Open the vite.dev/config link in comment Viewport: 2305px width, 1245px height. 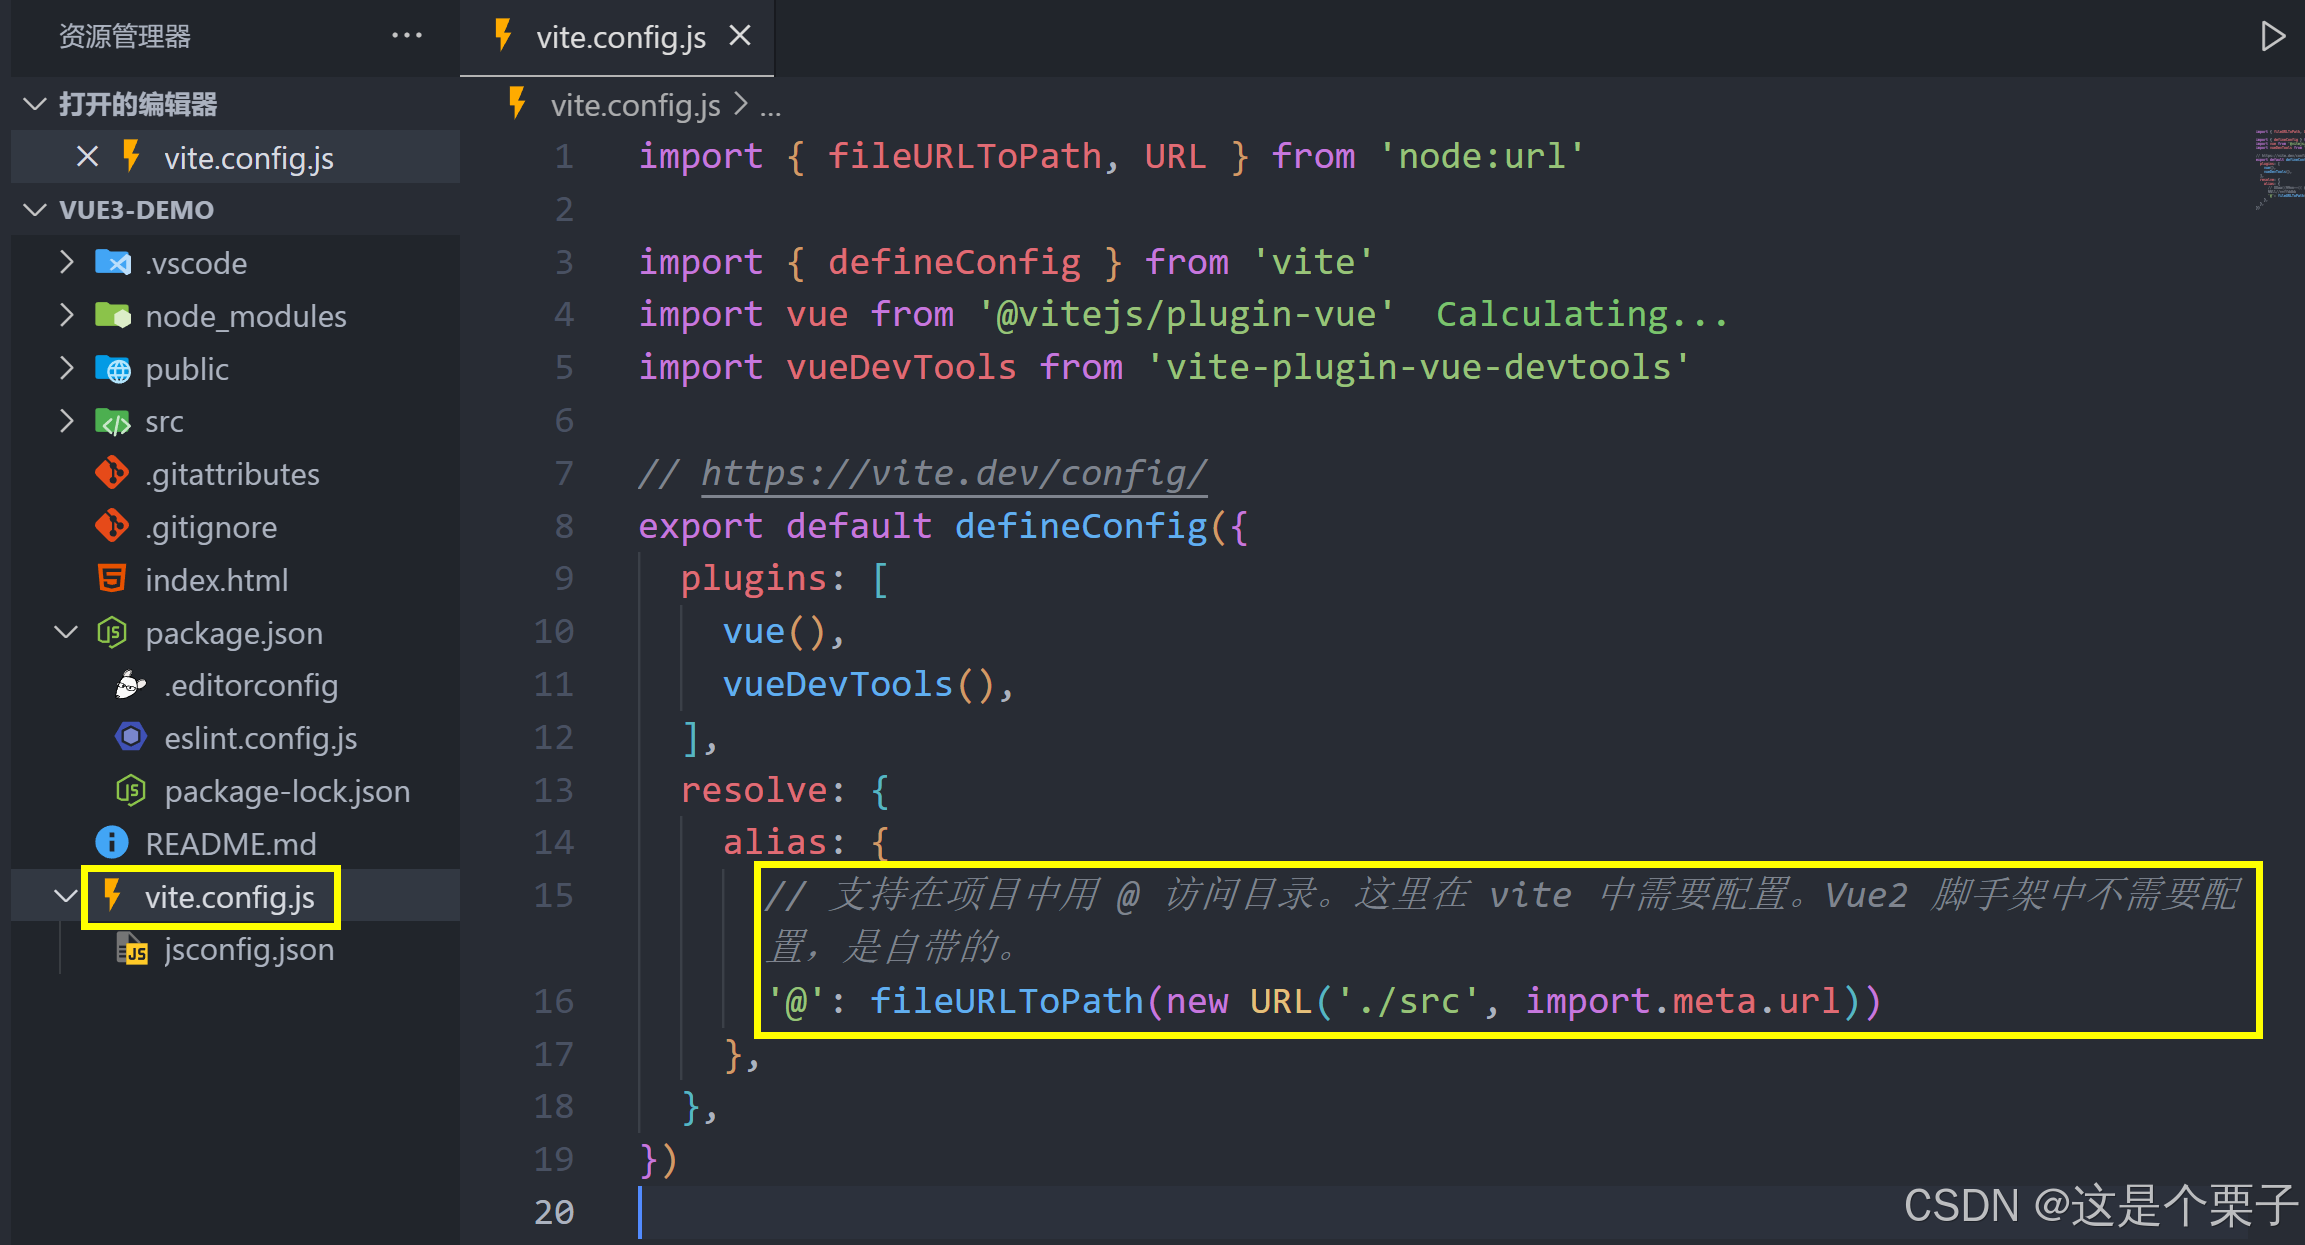953,473
